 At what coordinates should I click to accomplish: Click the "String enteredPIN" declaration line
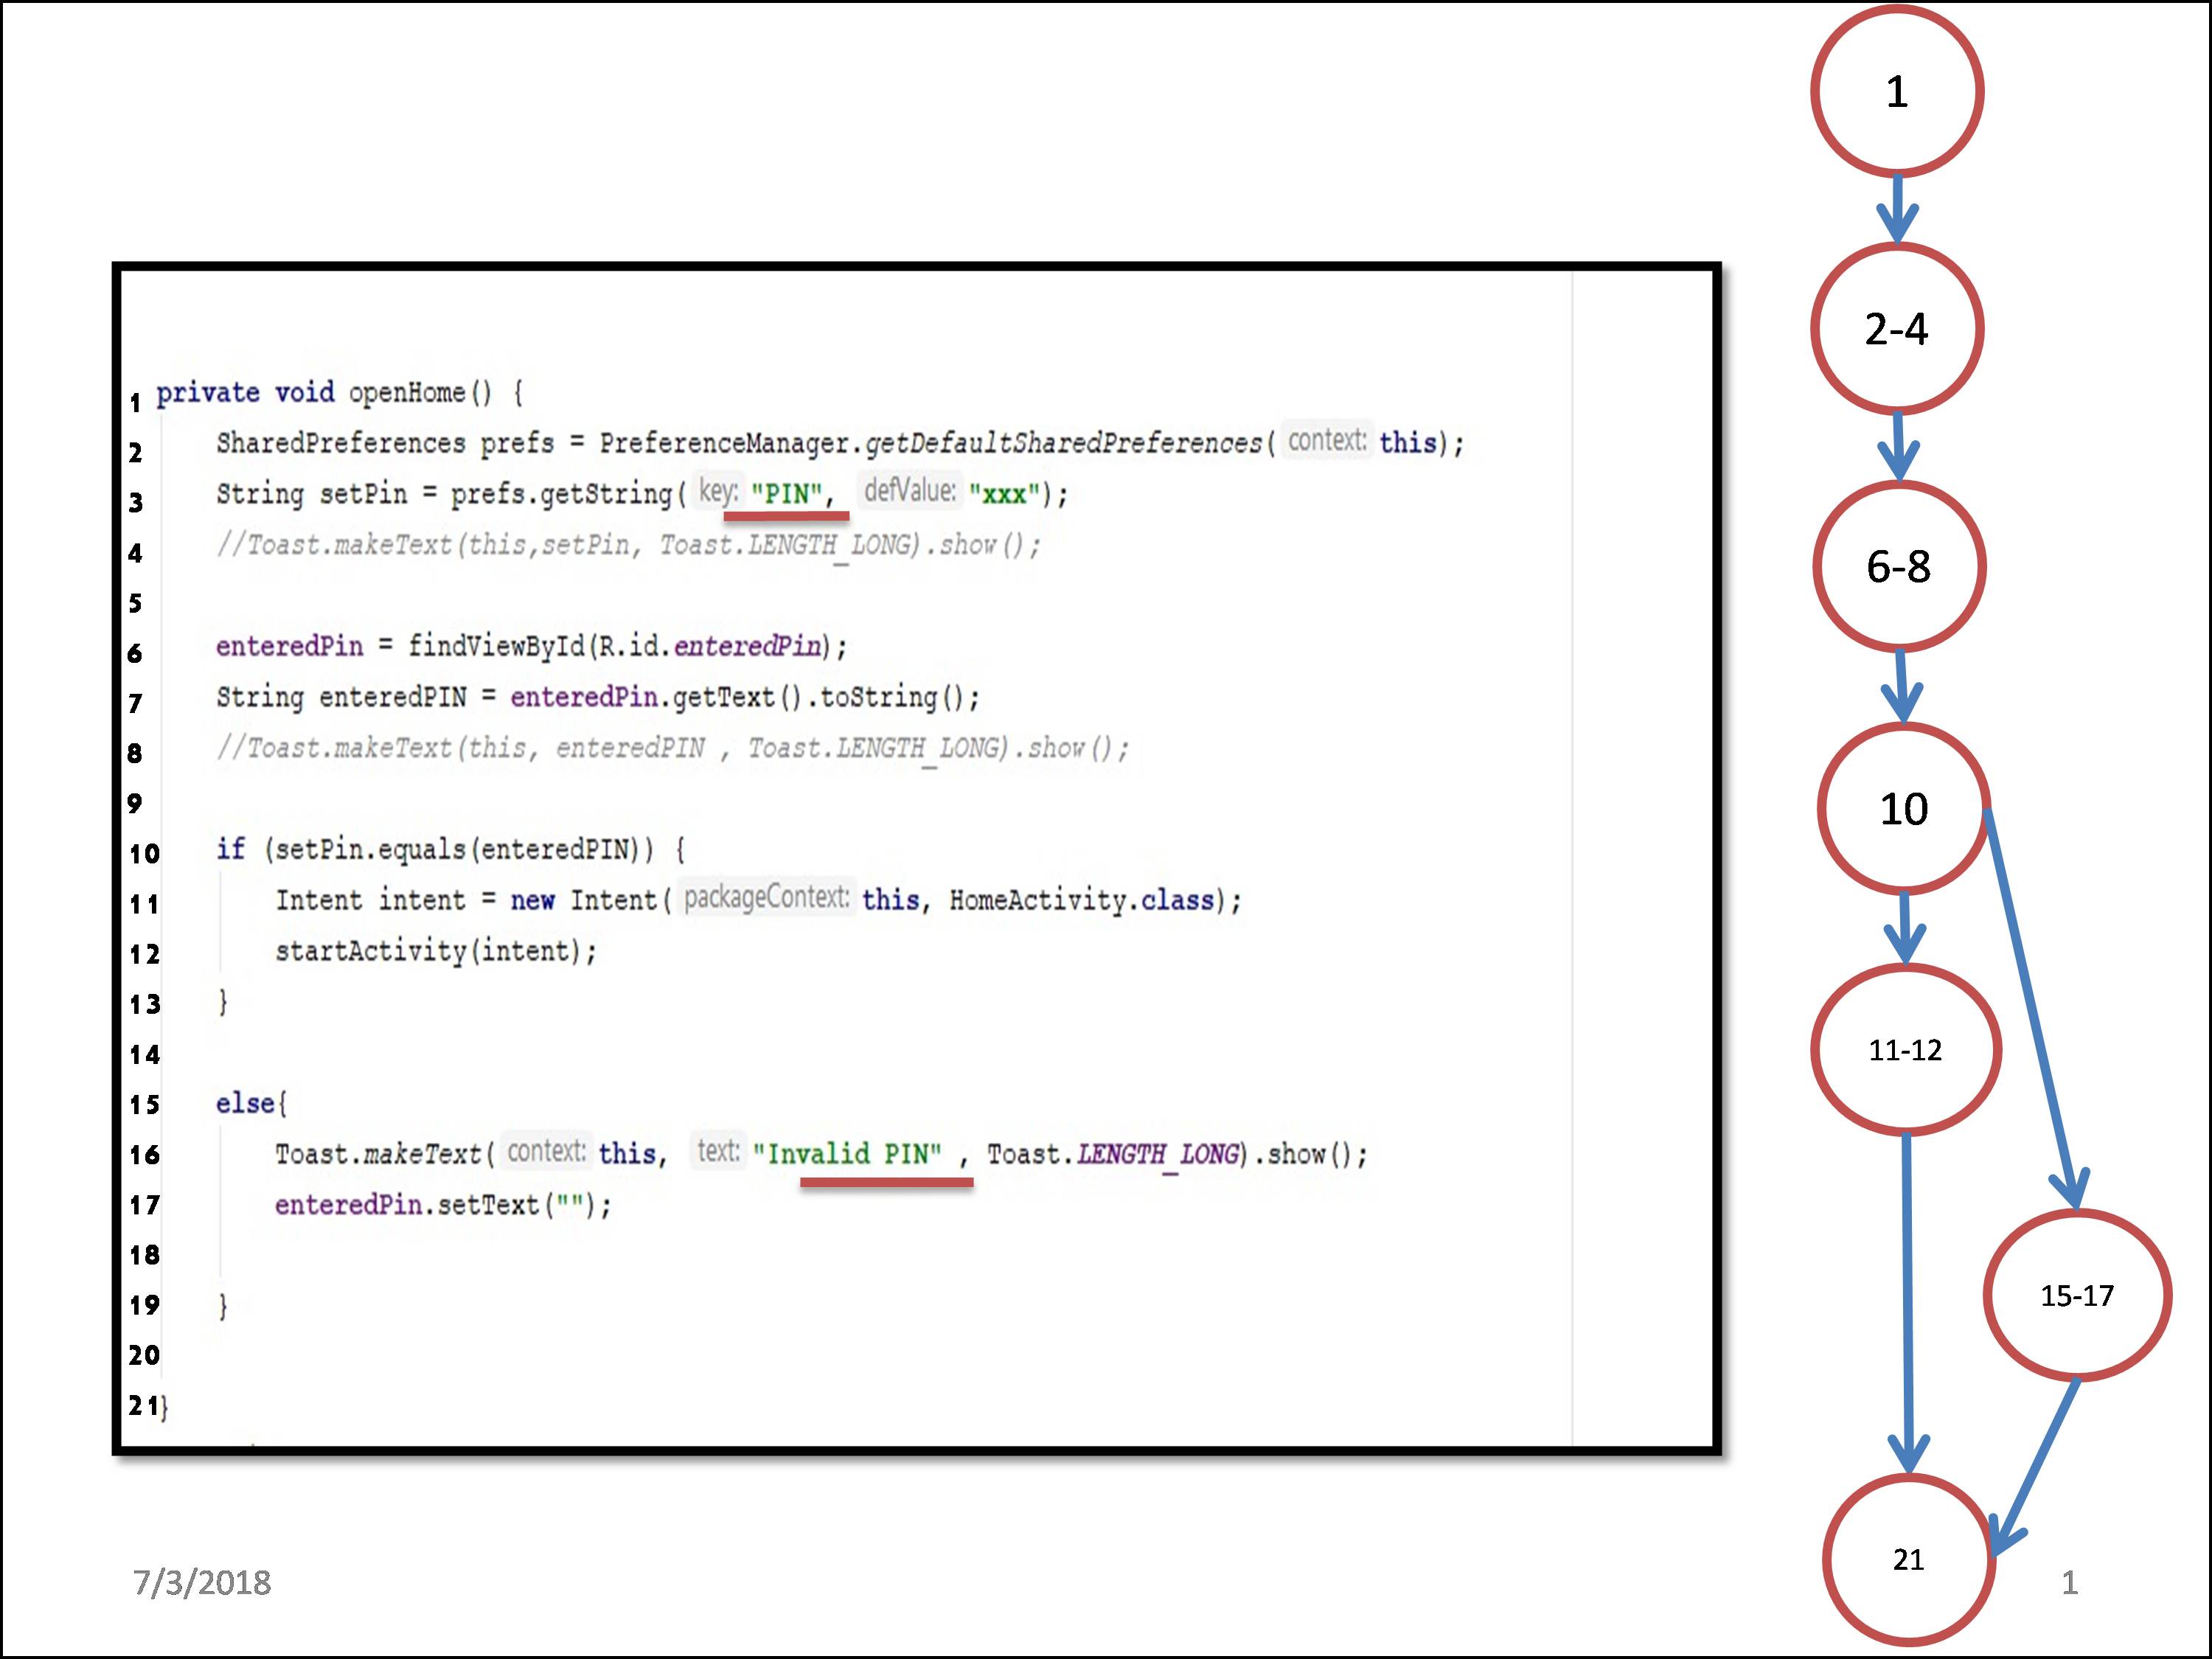tap(598, 697)
